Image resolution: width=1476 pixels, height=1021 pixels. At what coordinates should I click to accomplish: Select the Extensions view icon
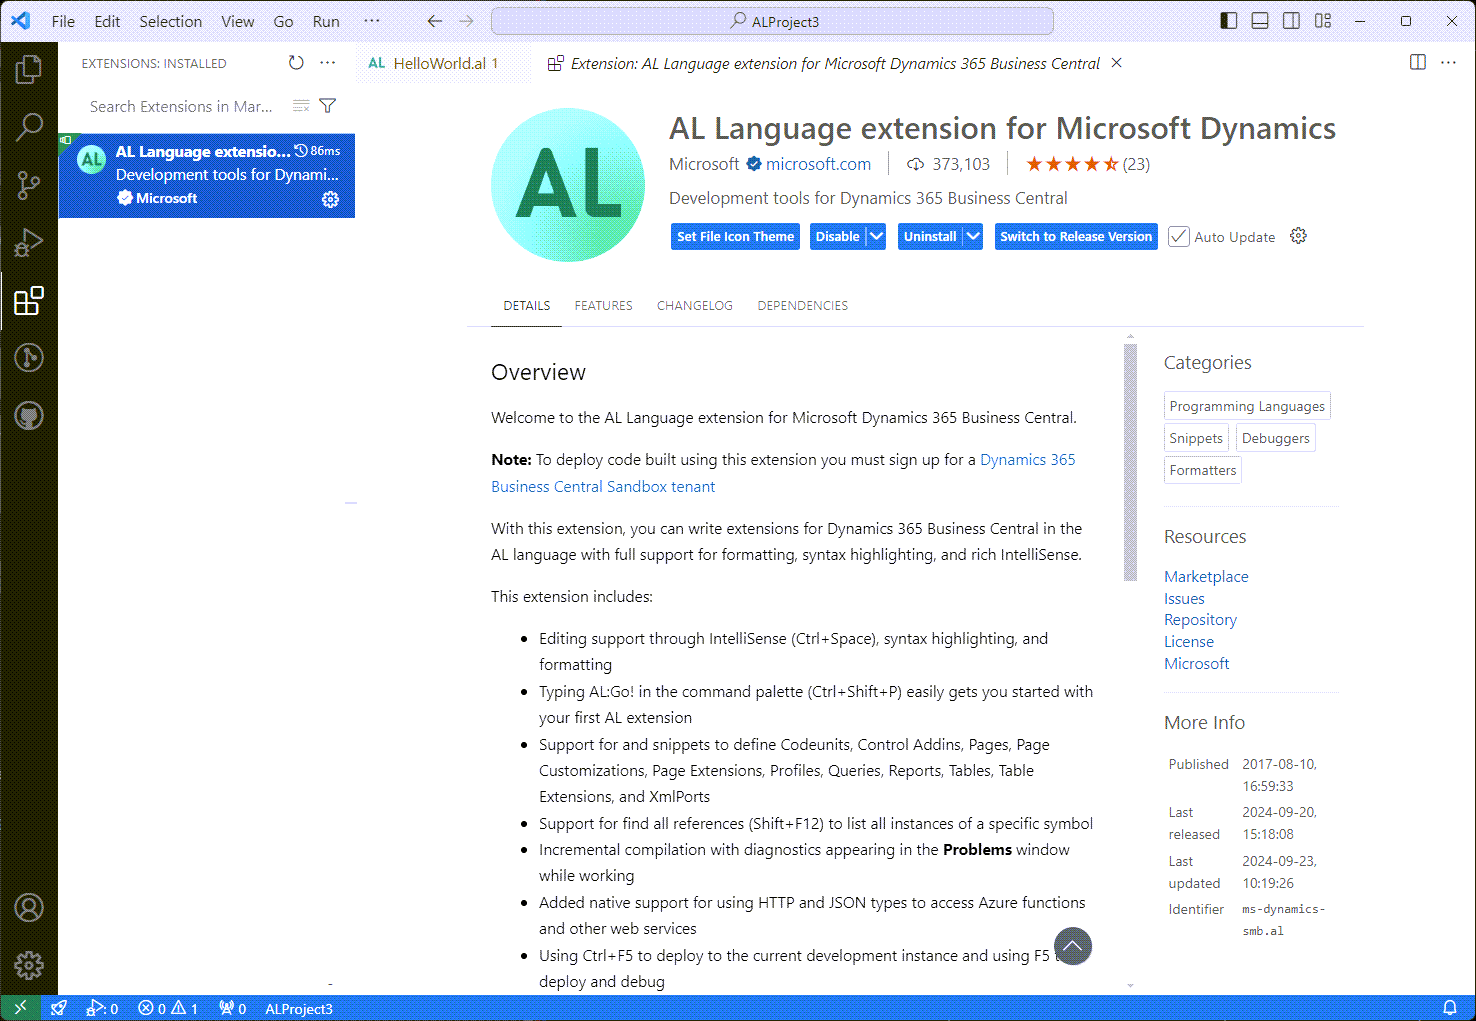[x=29, y=300]
